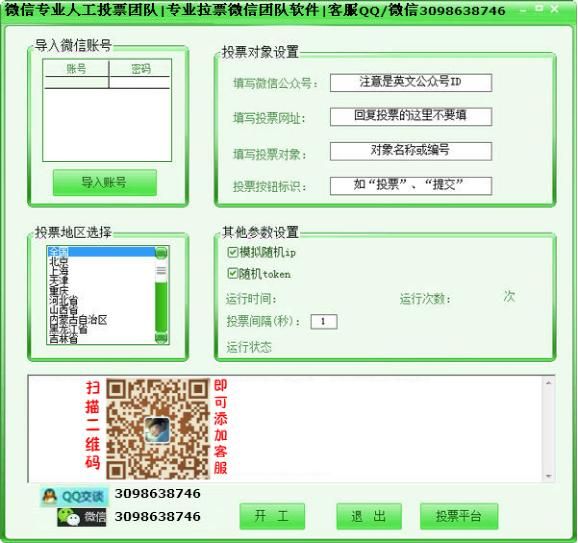Select 北京 in the region list
The width and height of the screenshot is (578, 543).
pyautogui.click(x=101, y=261)
